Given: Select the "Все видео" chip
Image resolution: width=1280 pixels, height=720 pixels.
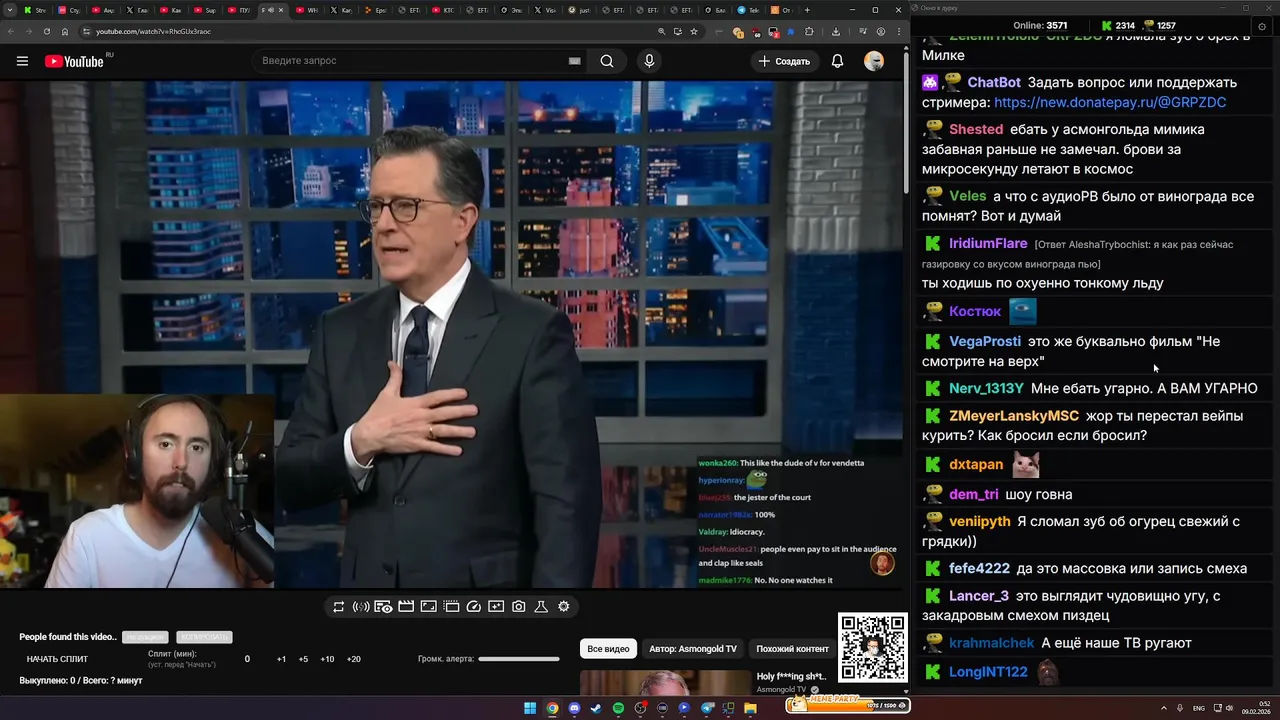Looking at the screenshot, I should point(608,649).
